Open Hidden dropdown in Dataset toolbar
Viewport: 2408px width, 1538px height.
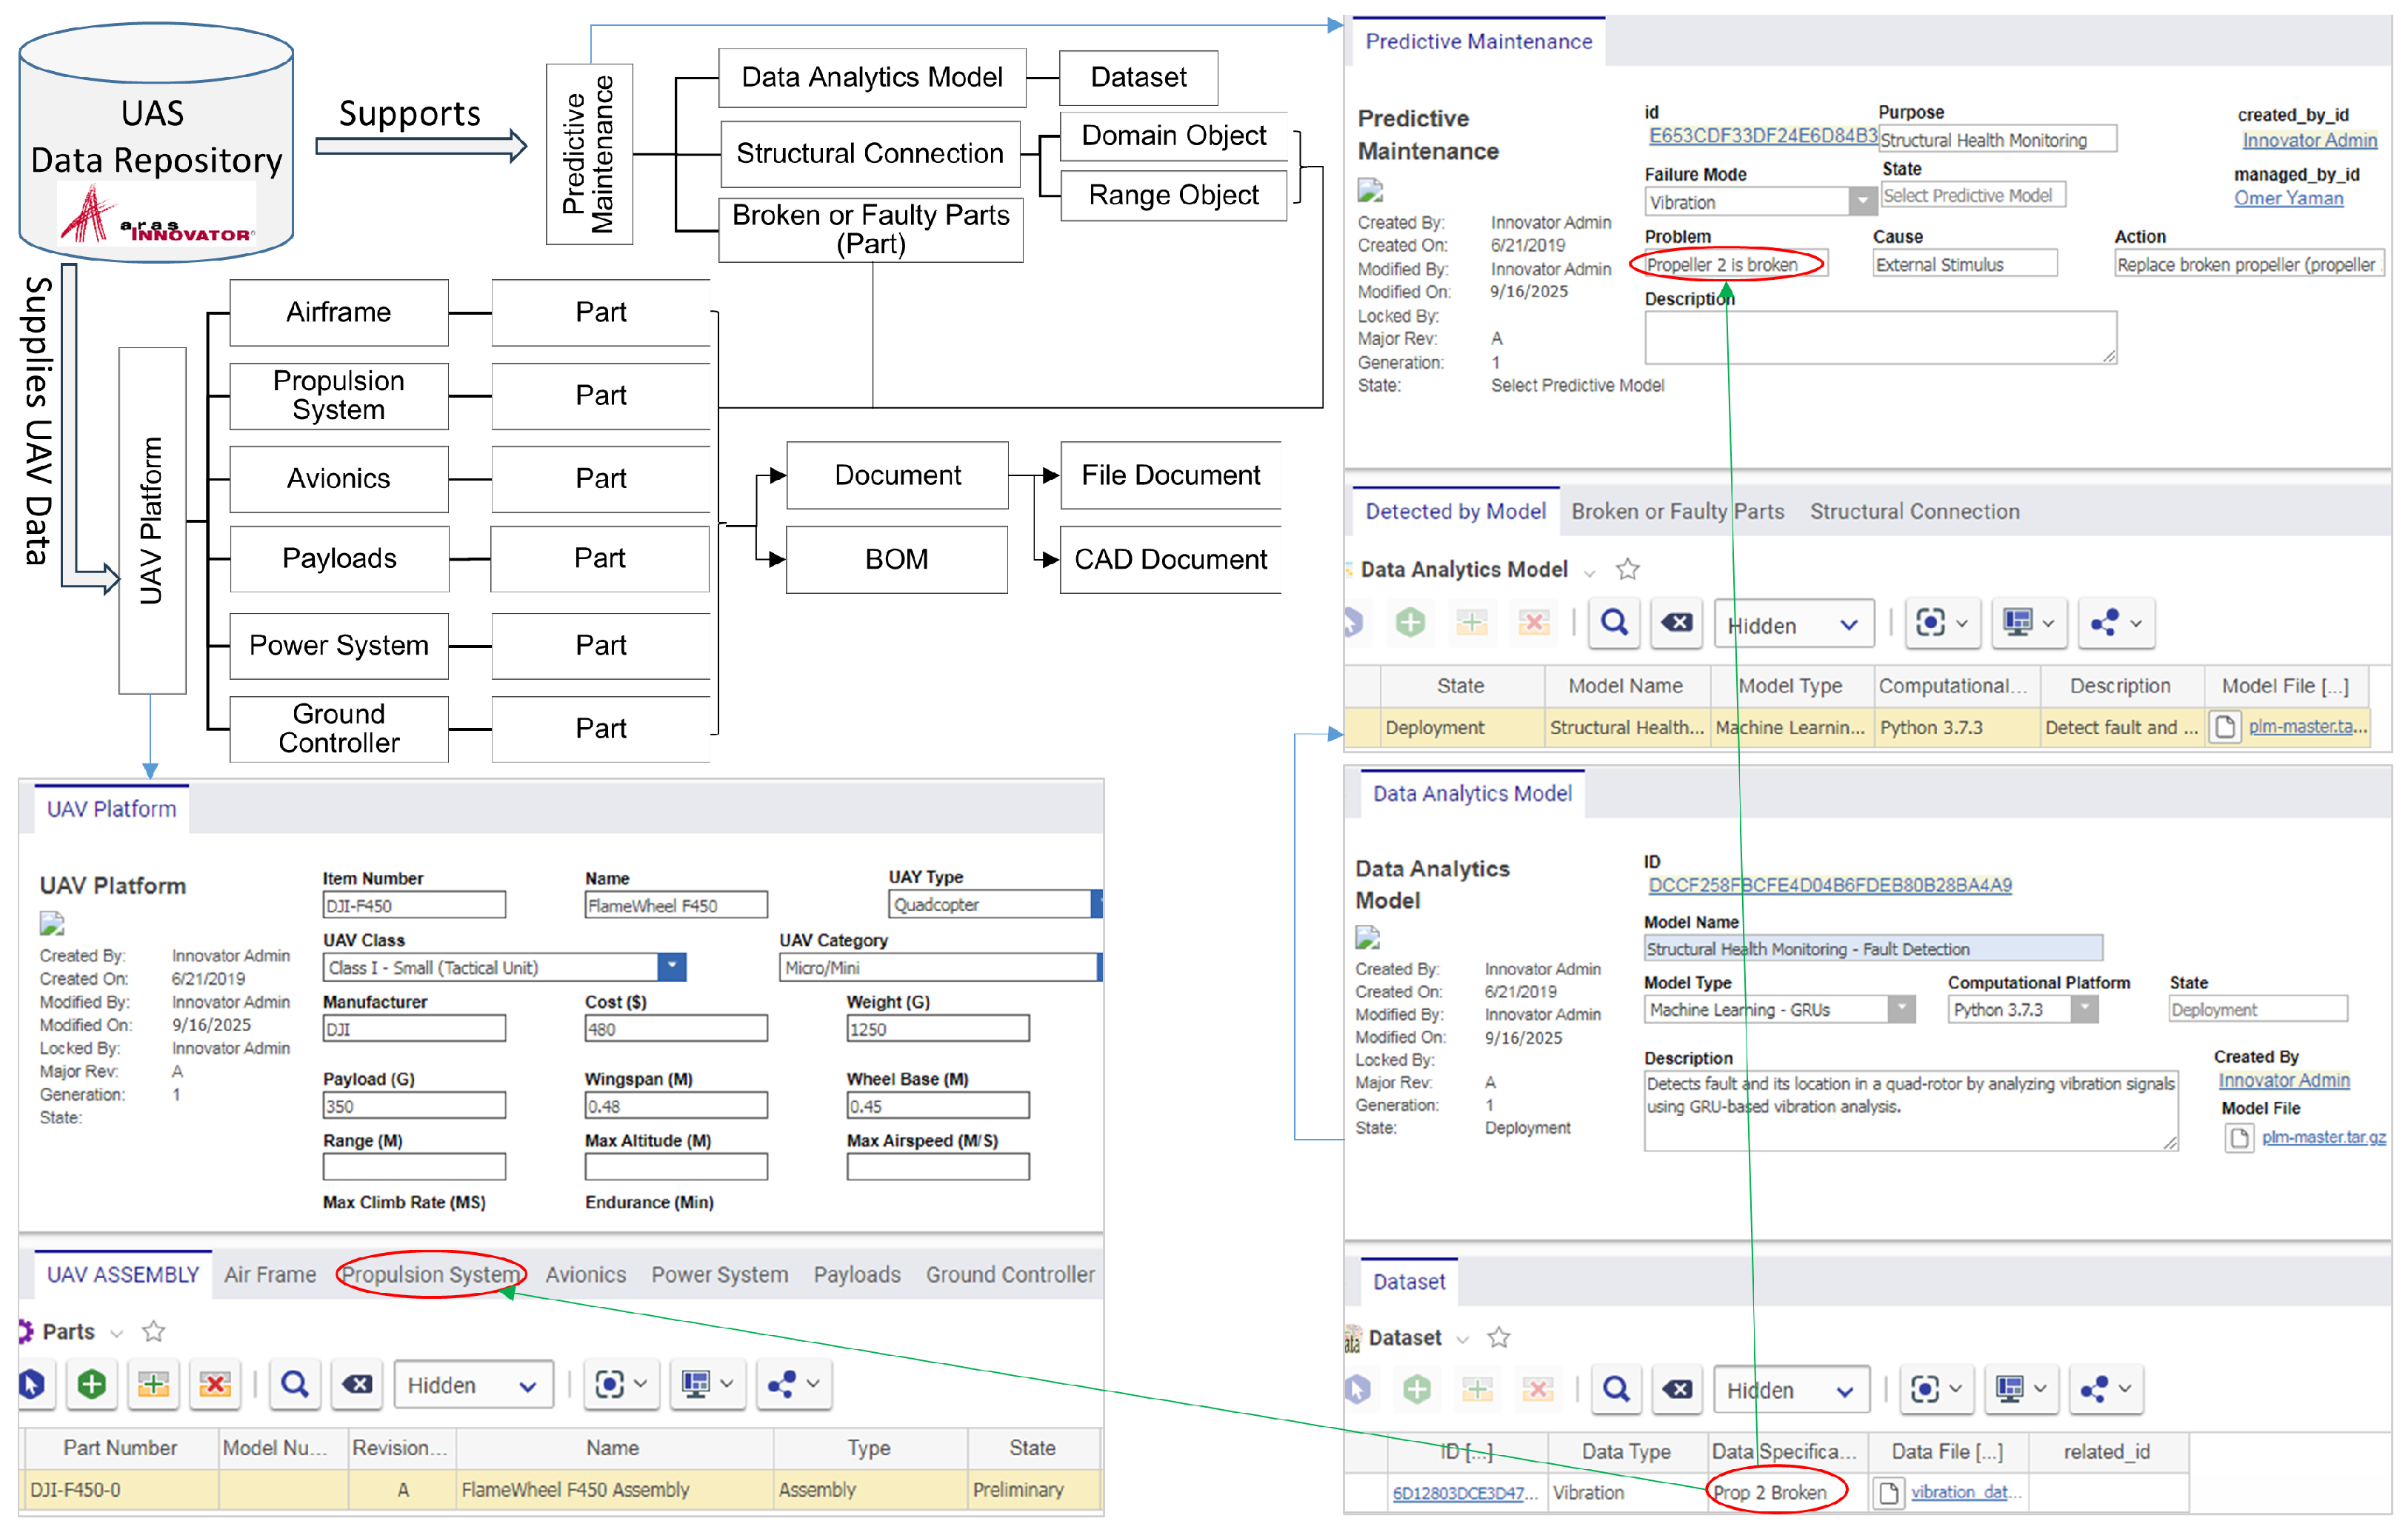pyautogui.click(x=1790, y=1390)
